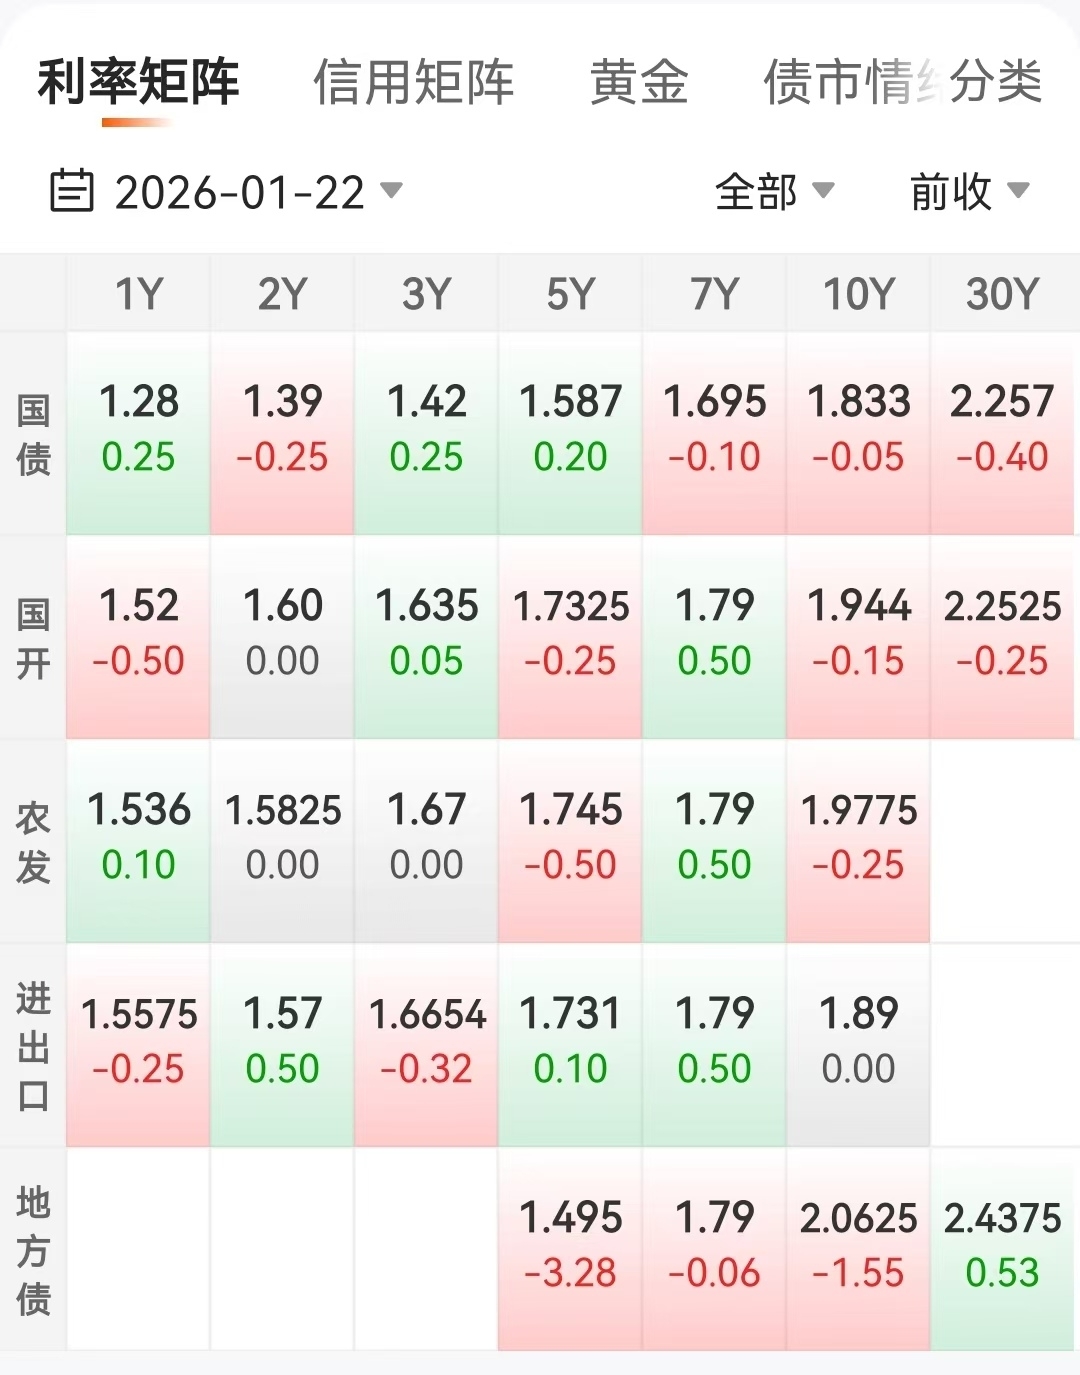
Task: Open the 黄金 tab
Action: [x=639, y=82]
